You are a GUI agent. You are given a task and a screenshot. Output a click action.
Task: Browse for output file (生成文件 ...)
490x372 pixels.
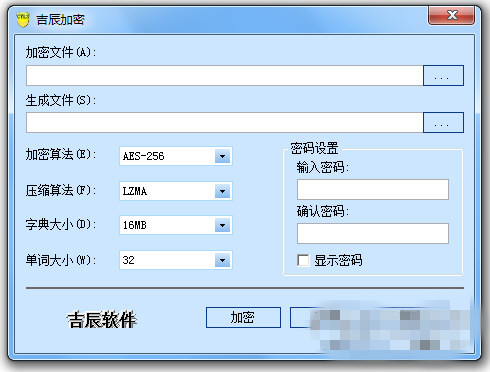pos(443,123)
